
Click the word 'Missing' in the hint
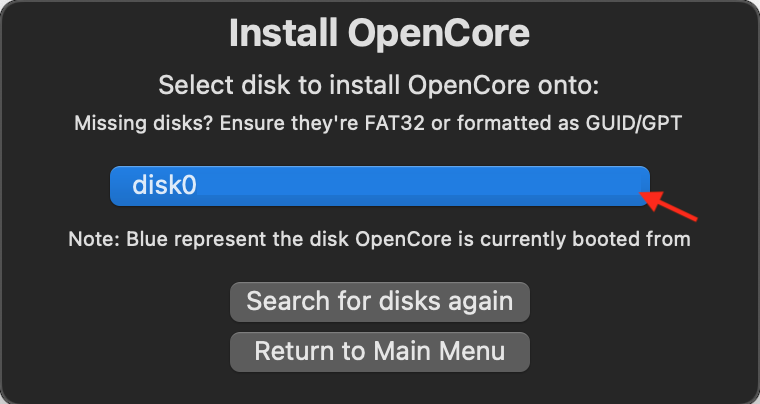110,125
